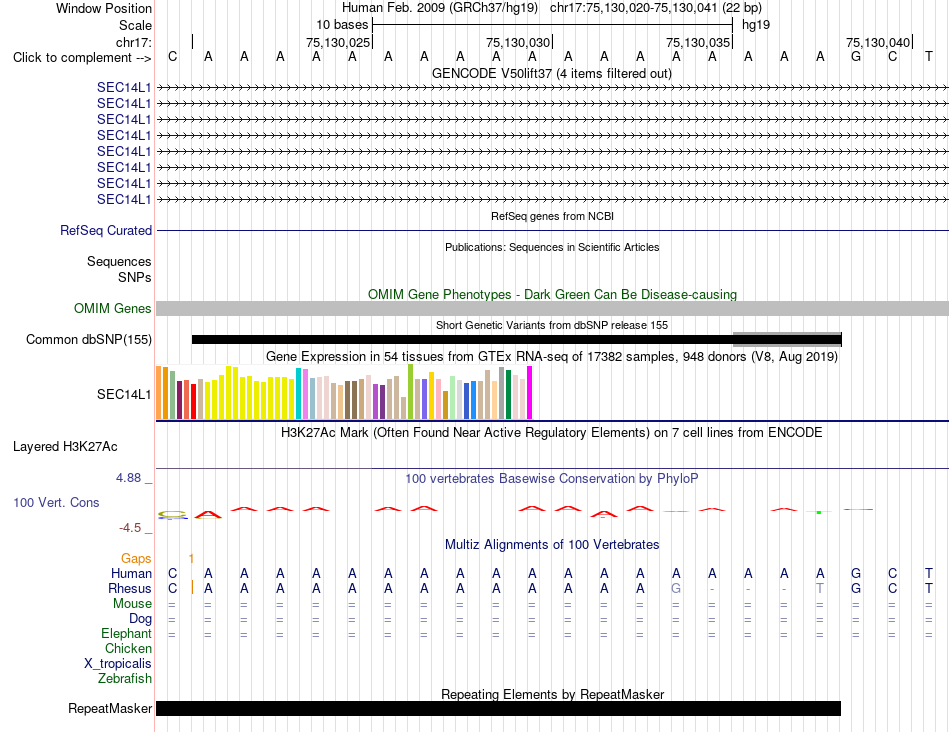This screenshot has height=732, width=950.
Task: Click the topmost SEC14L1 GENCODE transcript label
Action: (124, 87)
